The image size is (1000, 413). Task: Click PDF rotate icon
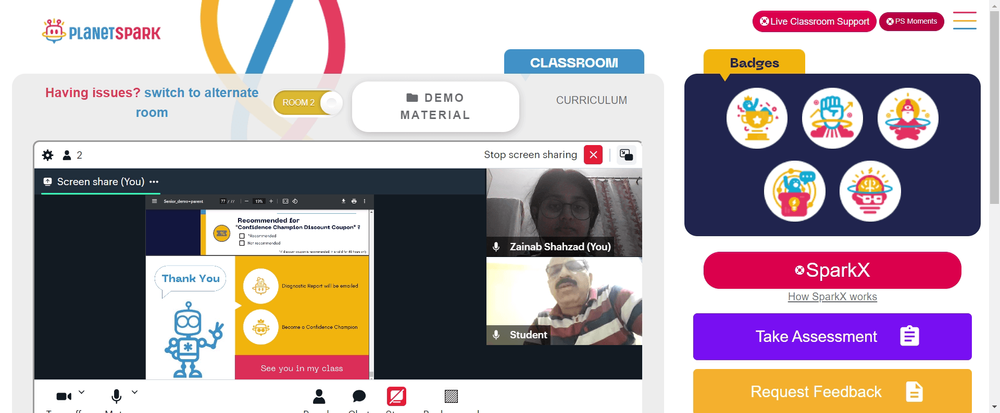tap(295, 201)
